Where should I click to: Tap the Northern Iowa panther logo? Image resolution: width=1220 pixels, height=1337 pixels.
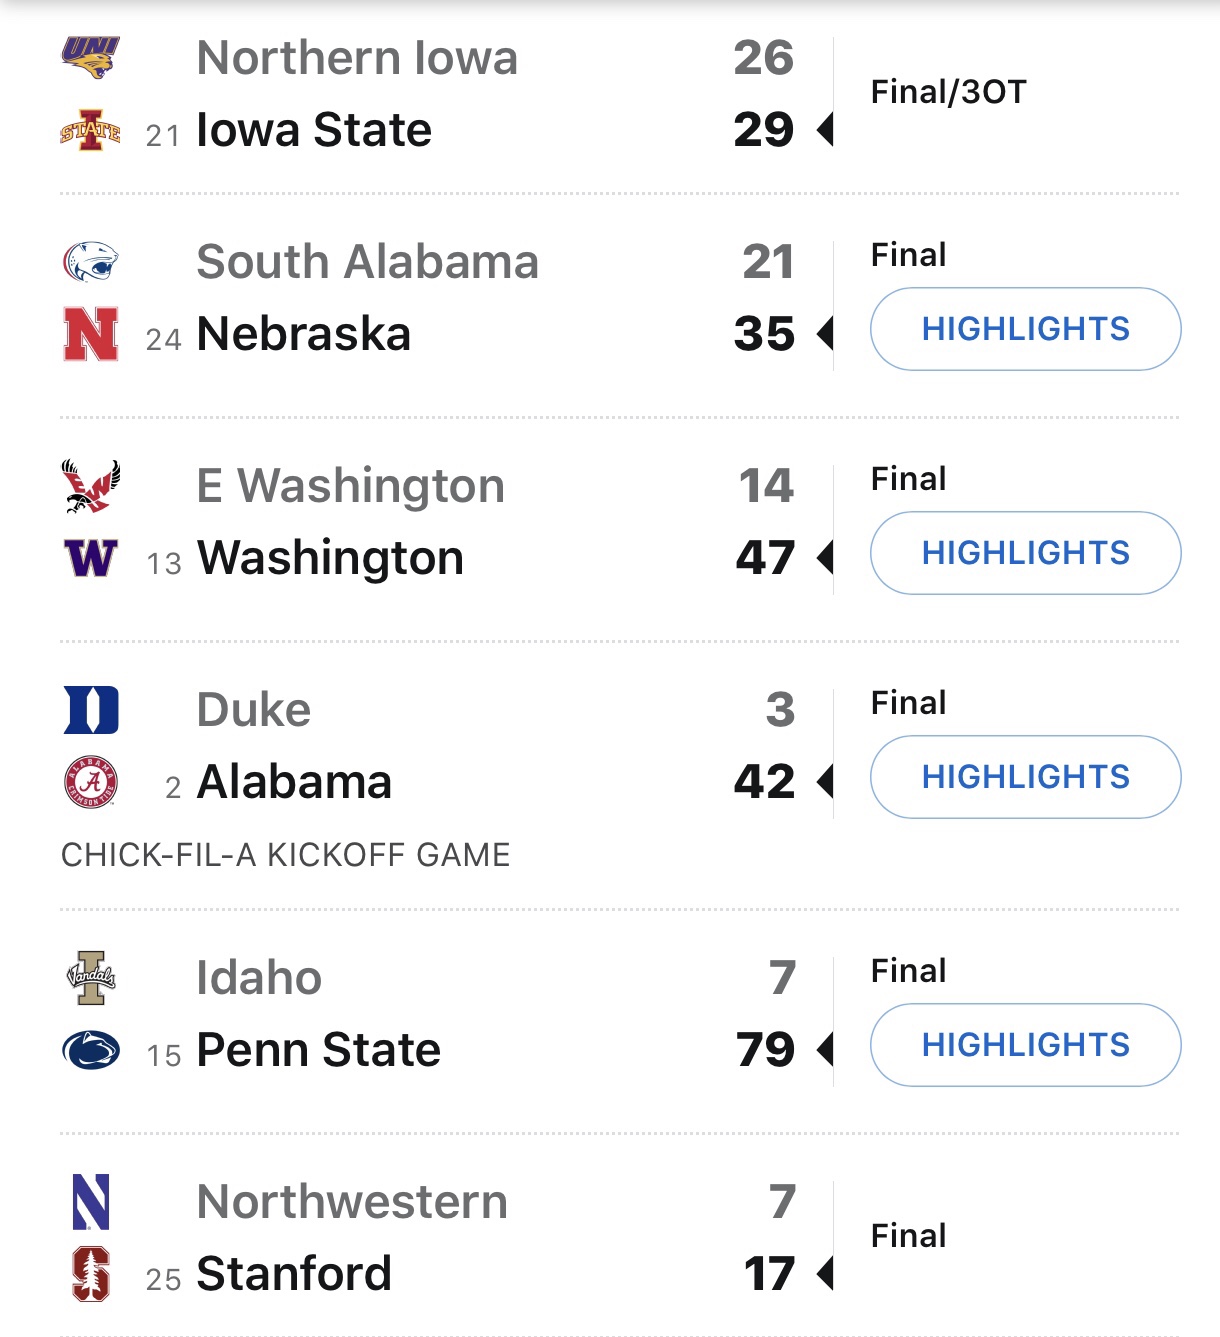click(91, 57)
